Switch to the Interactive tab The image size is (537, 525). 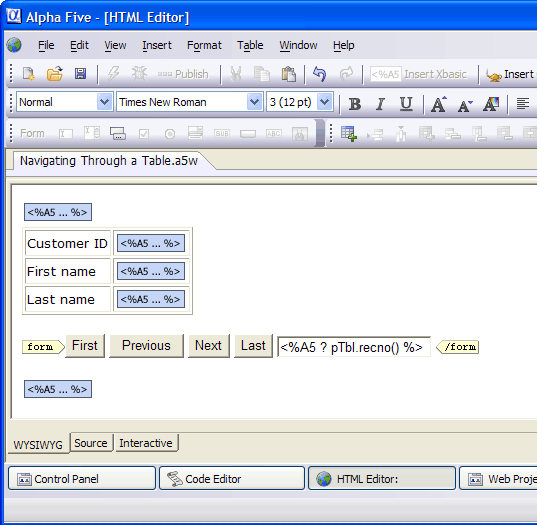pos(146,443)
